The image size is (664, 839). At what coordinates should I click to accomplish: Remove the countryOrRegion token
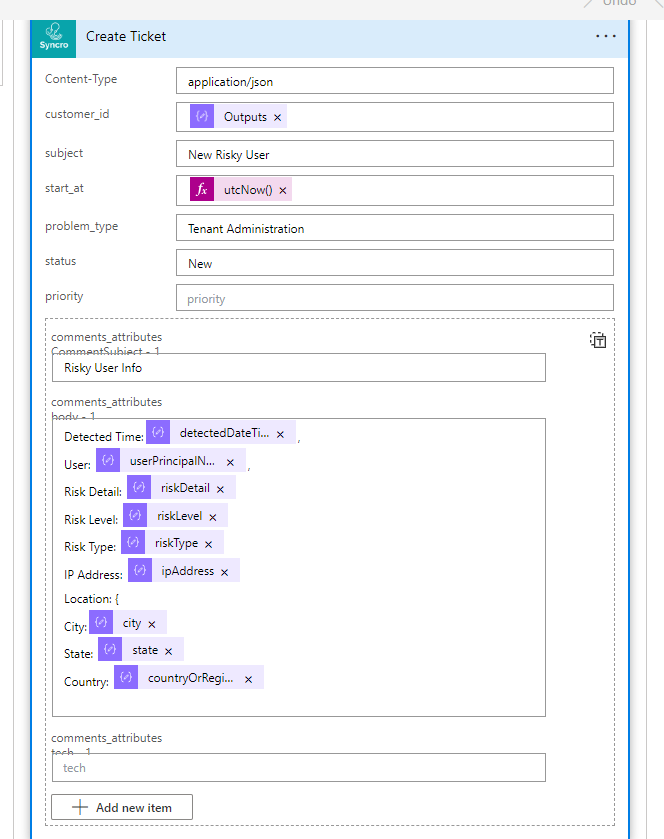tap(248, 679)
